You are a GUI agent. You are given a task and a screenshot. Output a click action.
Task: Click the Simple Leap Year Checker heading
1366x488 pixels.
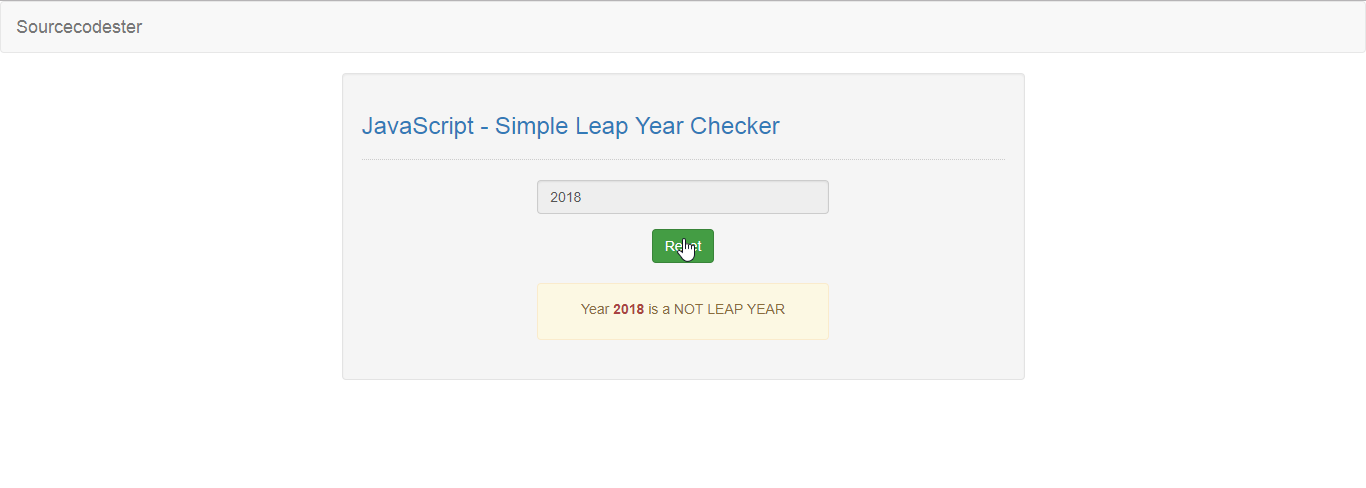click(x=570, y=126)
